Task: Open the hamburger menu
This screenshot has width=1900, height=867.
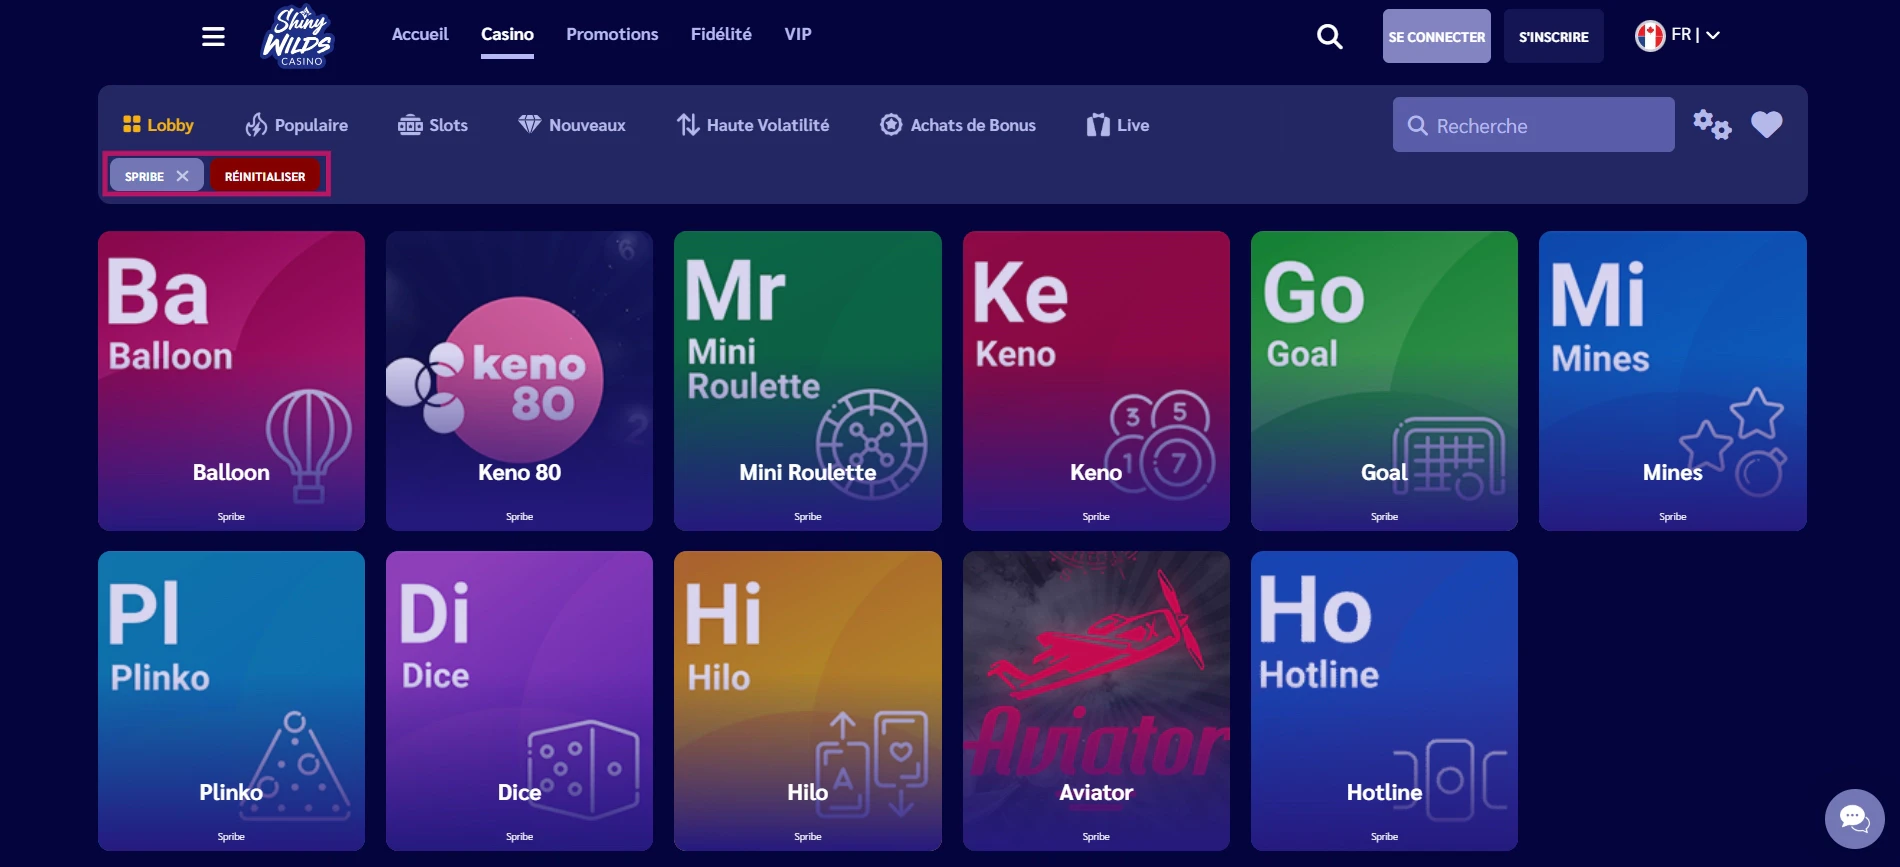Action: [213, 37]
